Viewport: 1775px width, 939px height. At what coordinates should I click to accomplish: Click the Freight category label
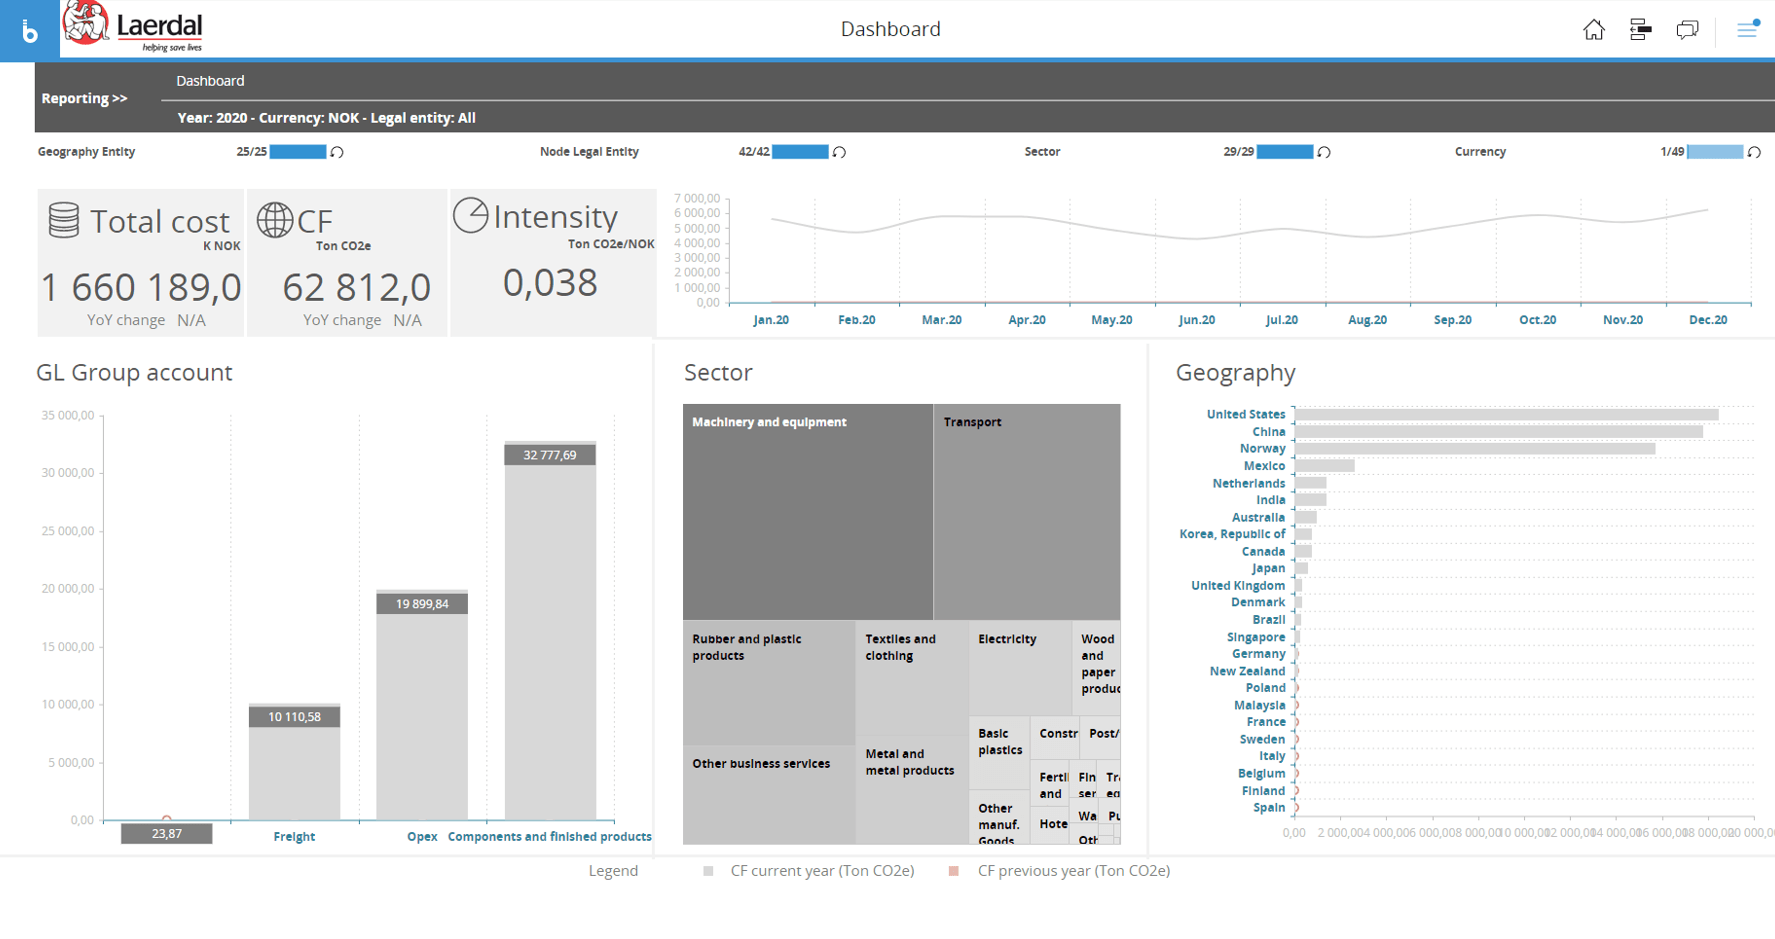tap(294, 837)
